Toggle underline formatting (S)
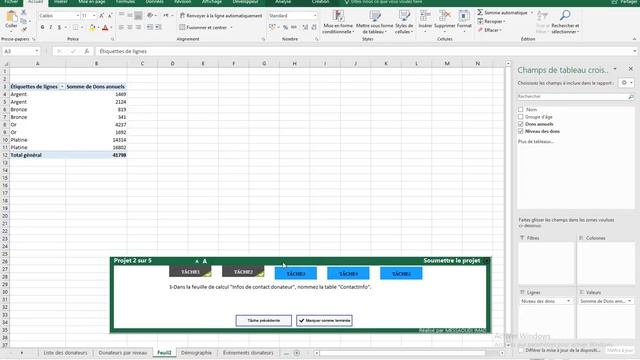Screen dimensions: 640x360 (59, 27)
